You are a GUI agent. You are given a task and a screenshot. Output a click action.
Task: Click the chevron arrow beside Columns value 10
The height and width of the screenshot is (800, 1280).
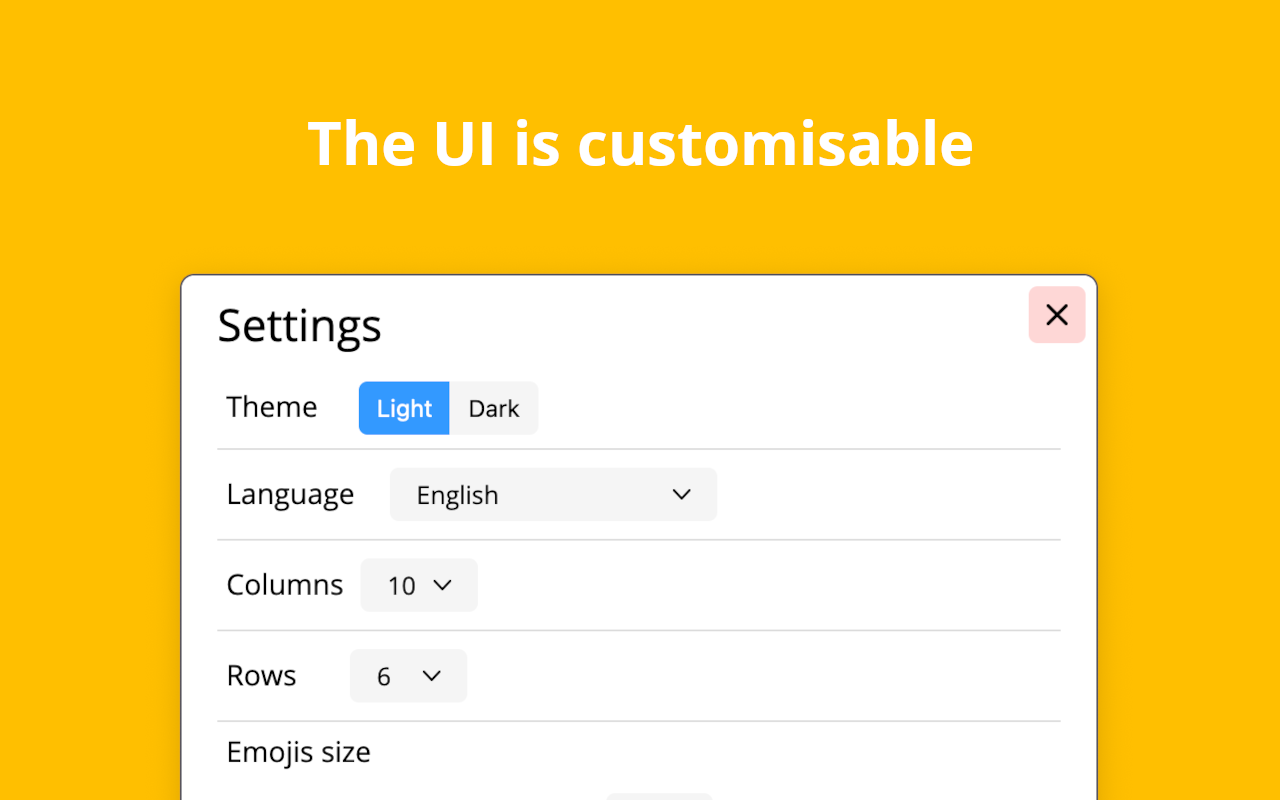442,585
